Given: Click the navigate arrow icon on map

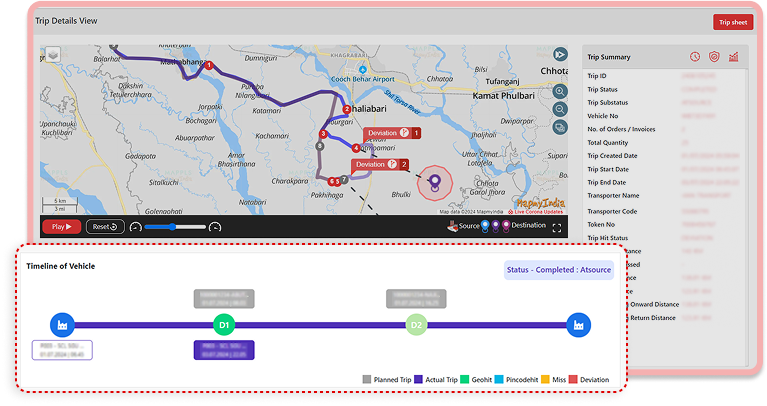Looking at the screenshot, I should [x=561, y=54].
